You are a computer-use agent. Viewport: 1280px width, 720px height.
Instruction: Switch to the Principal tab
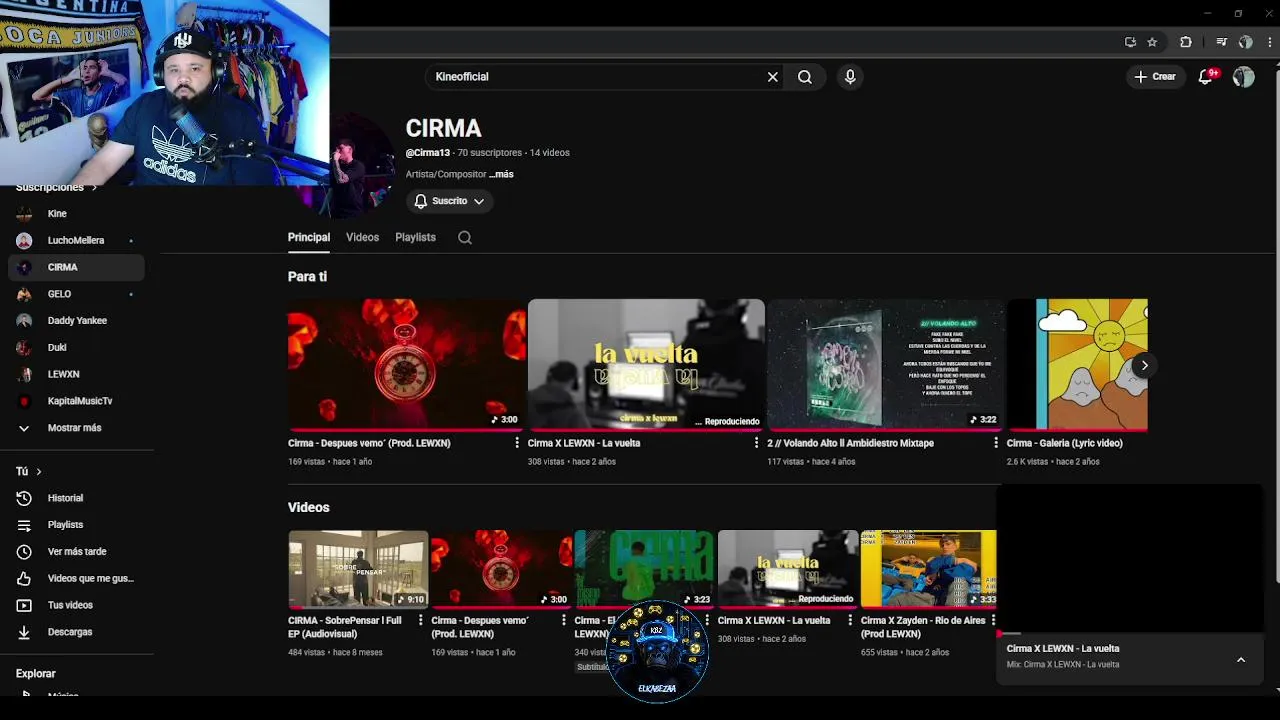tap(309, 237)
